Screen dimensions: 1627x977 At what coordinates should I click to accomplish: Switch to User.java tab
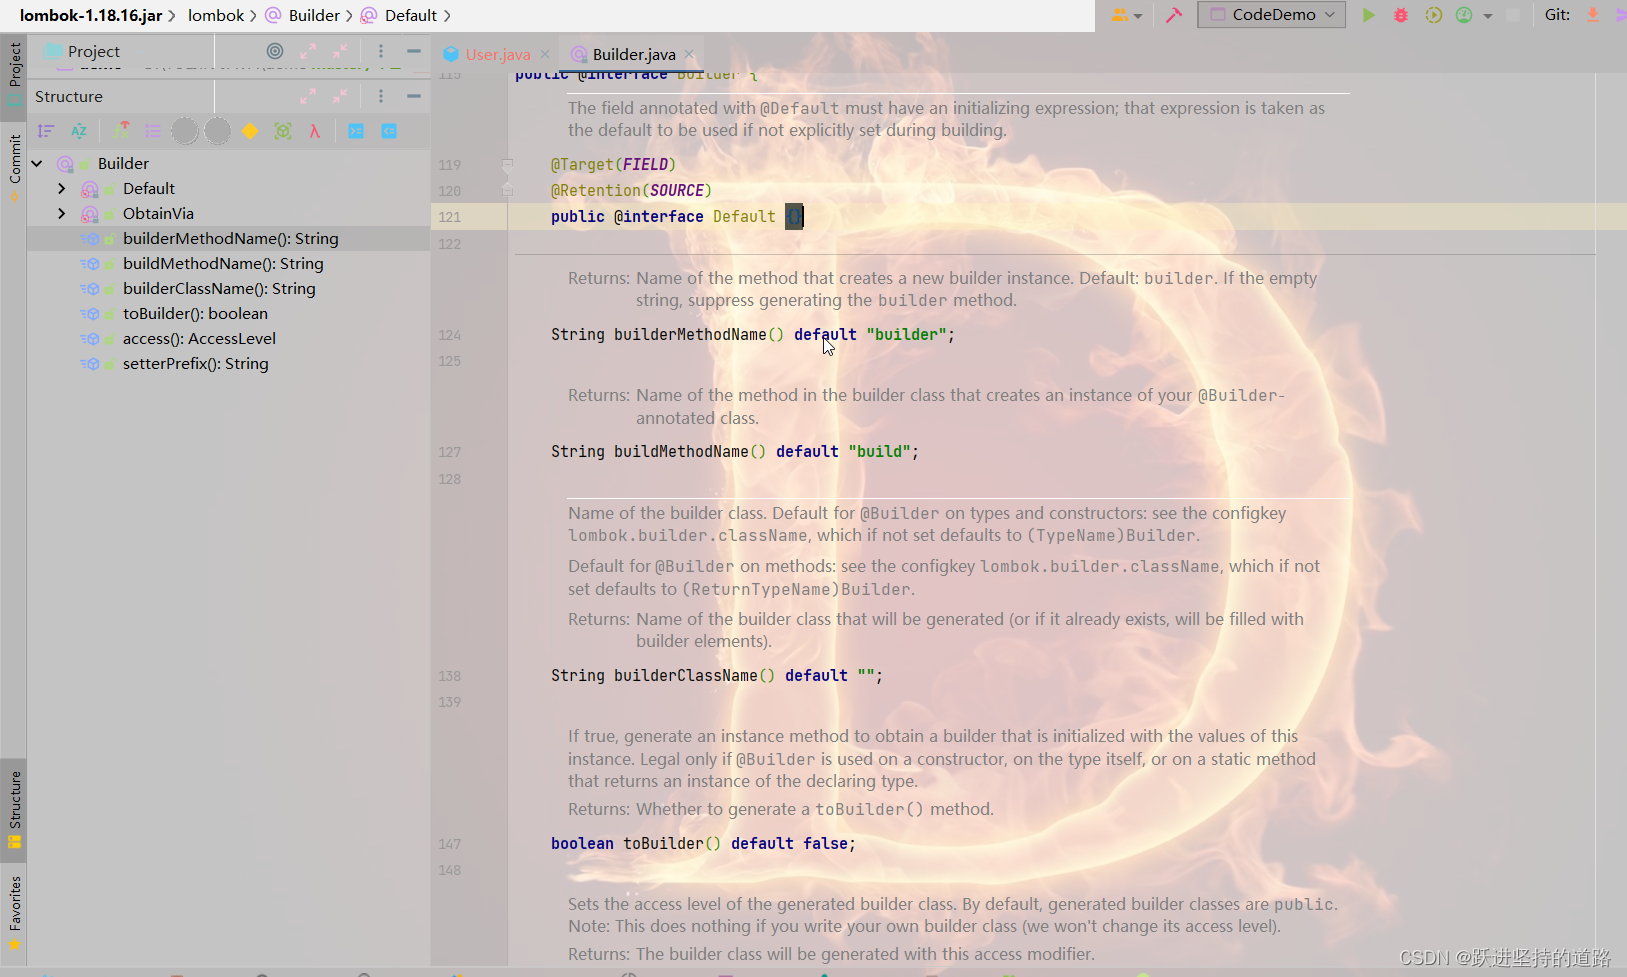[x=497, y=54]
